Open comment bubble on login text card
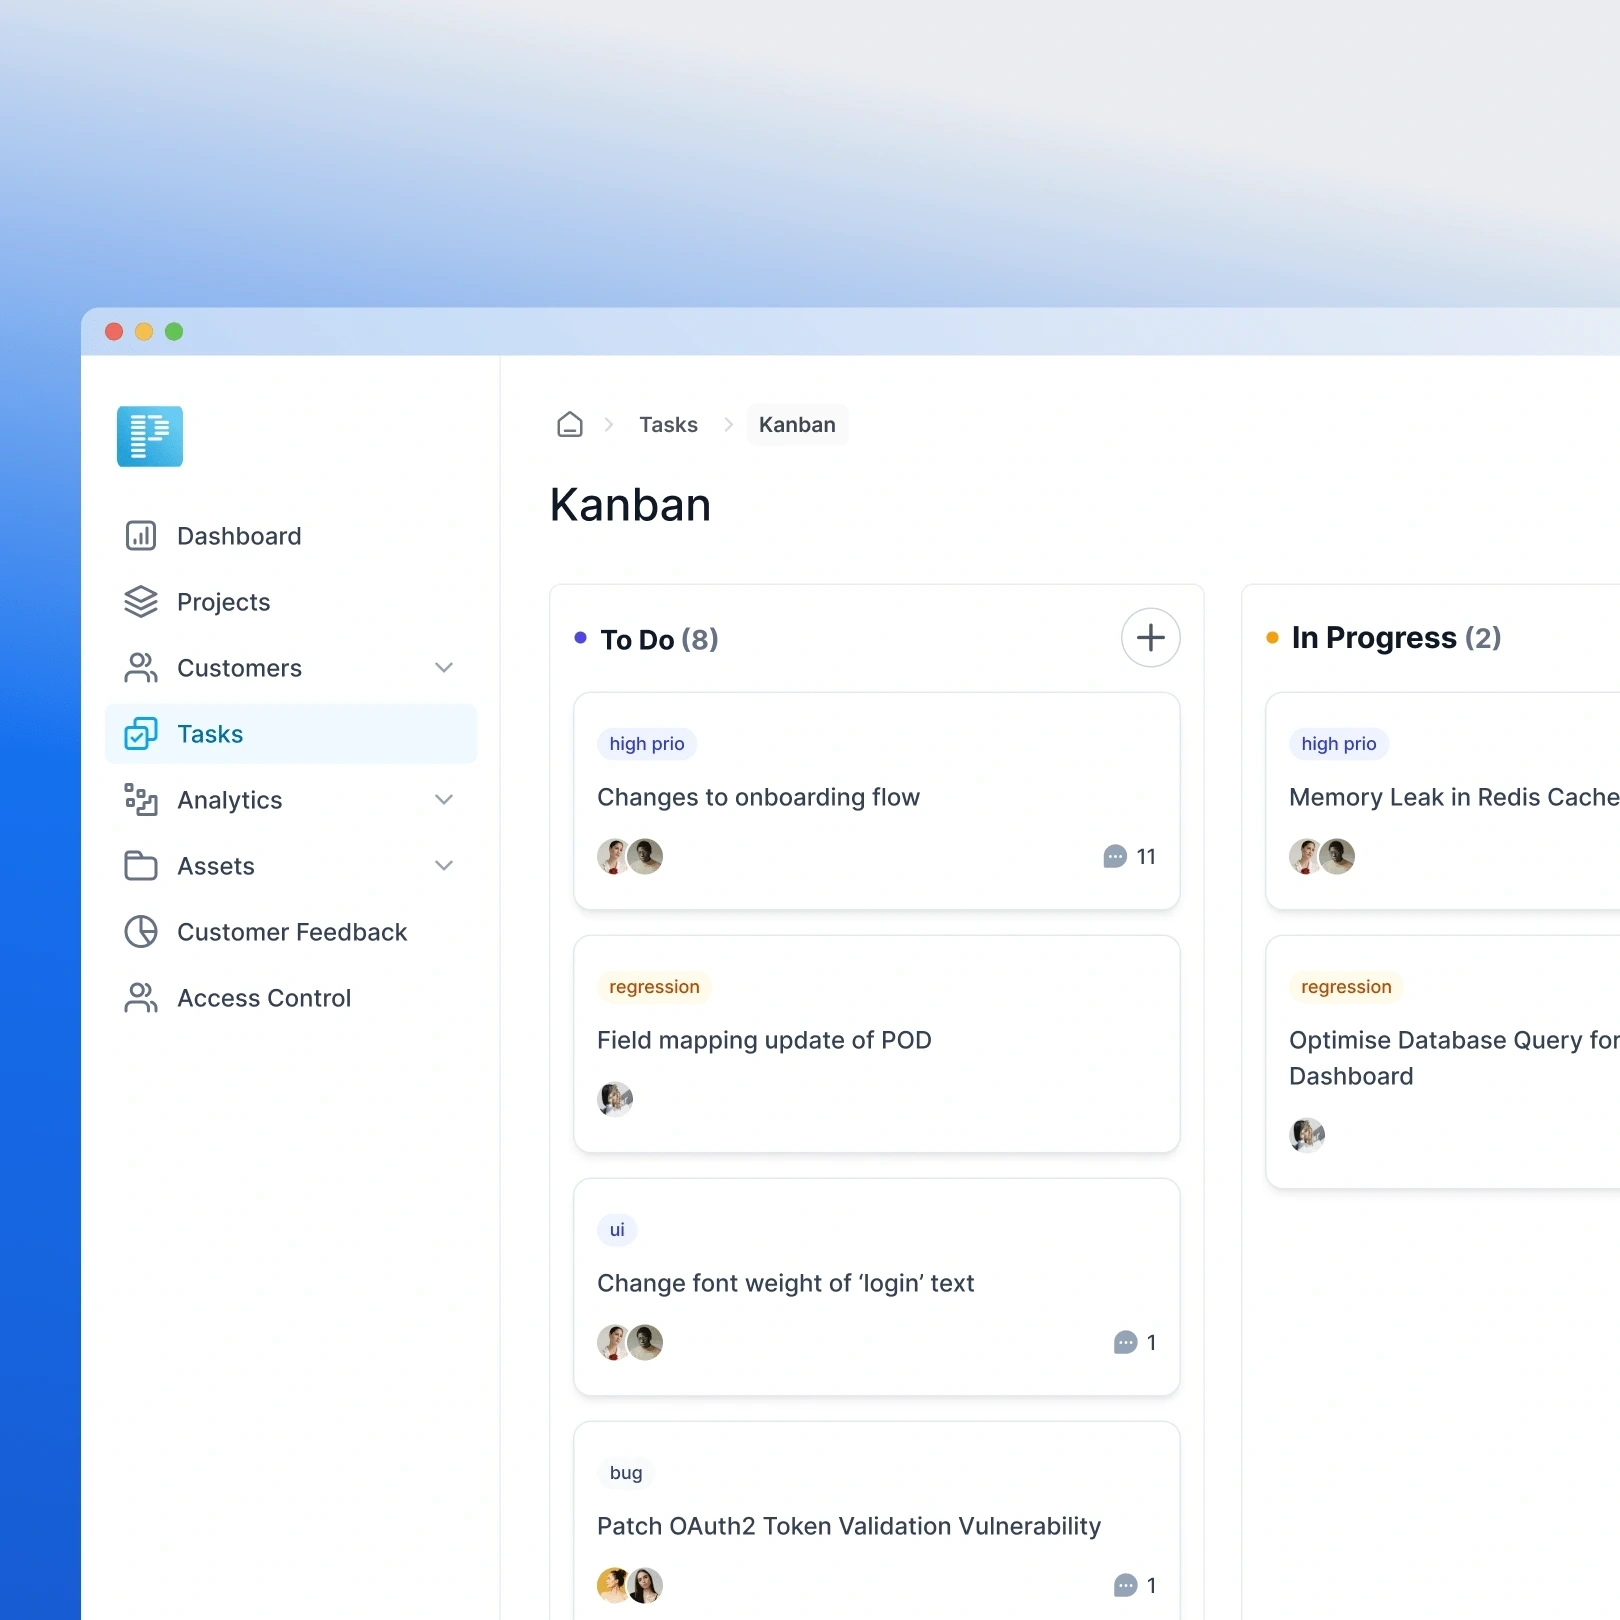1620x1620 pixels. 1125,1343
